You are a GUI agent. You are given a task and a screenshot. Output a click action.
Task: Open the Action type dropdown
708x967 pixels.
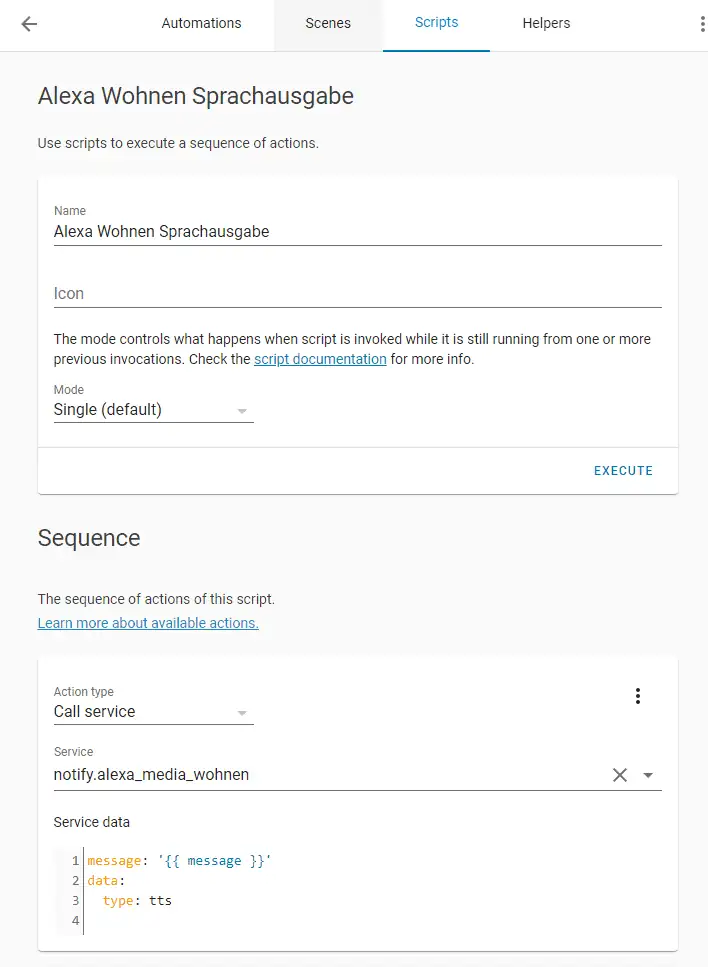click(x=153, y=712)
